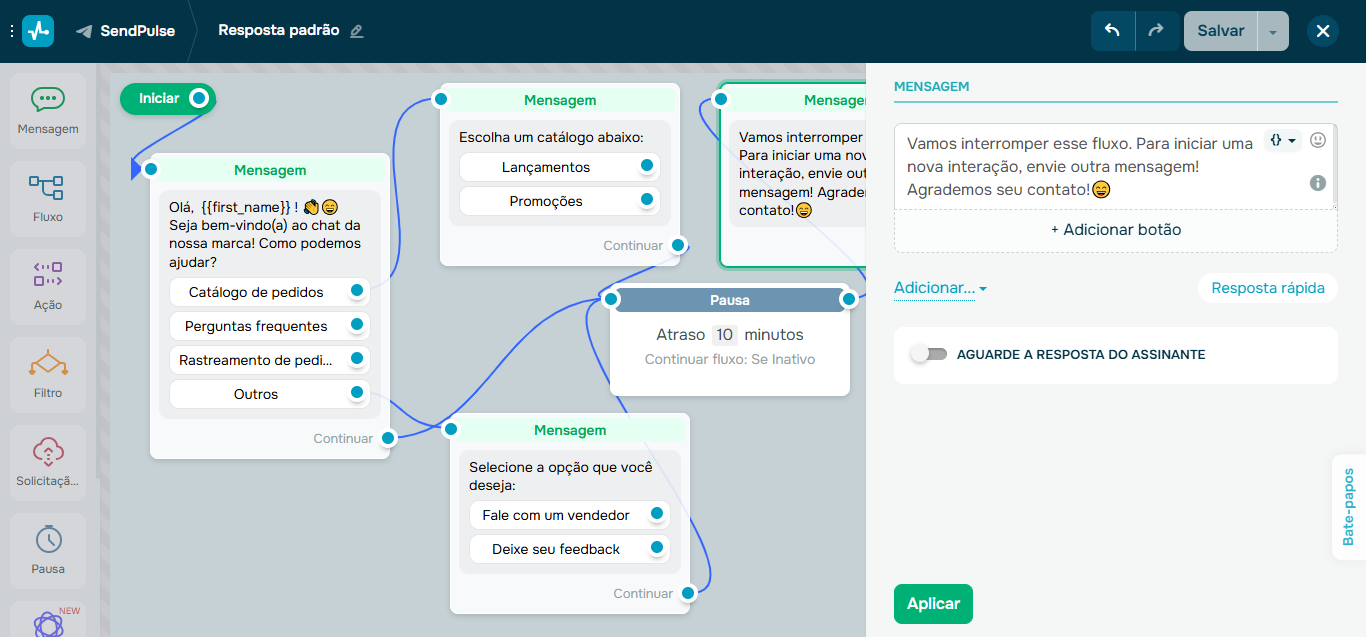The height and width of the screenshot is (637, 1366).
Task: Add a Solicitação API block from sidebar
Action: point(48,461)
